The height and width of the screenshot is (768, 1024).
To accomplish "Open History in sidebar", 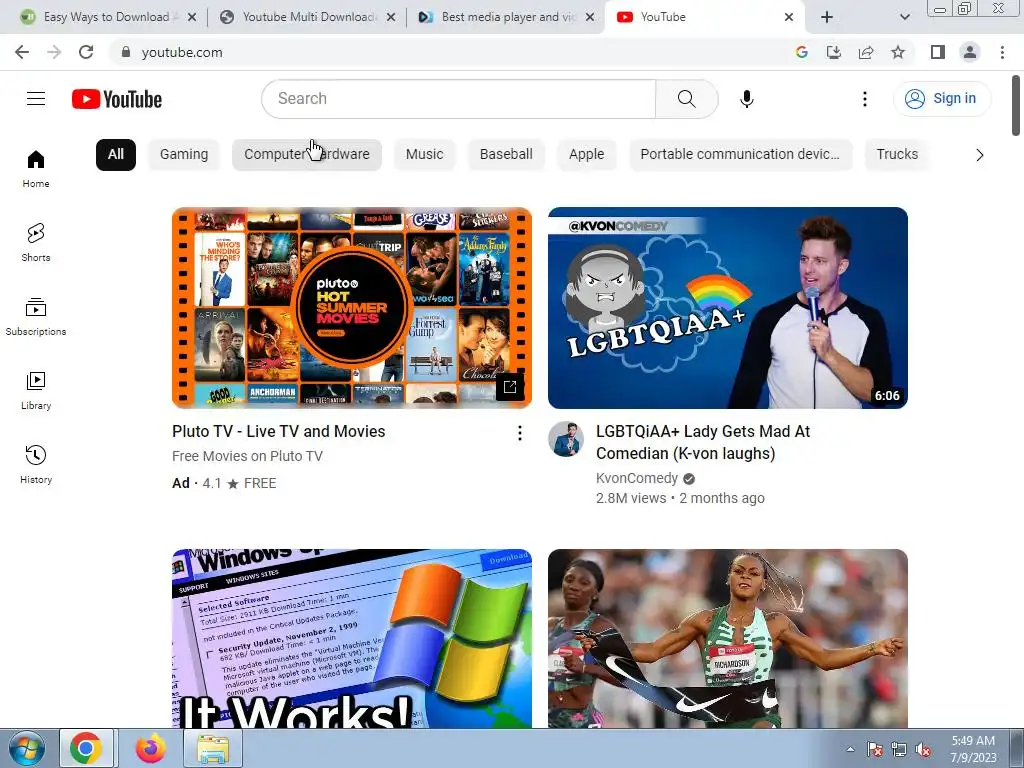I will (36, 464).
